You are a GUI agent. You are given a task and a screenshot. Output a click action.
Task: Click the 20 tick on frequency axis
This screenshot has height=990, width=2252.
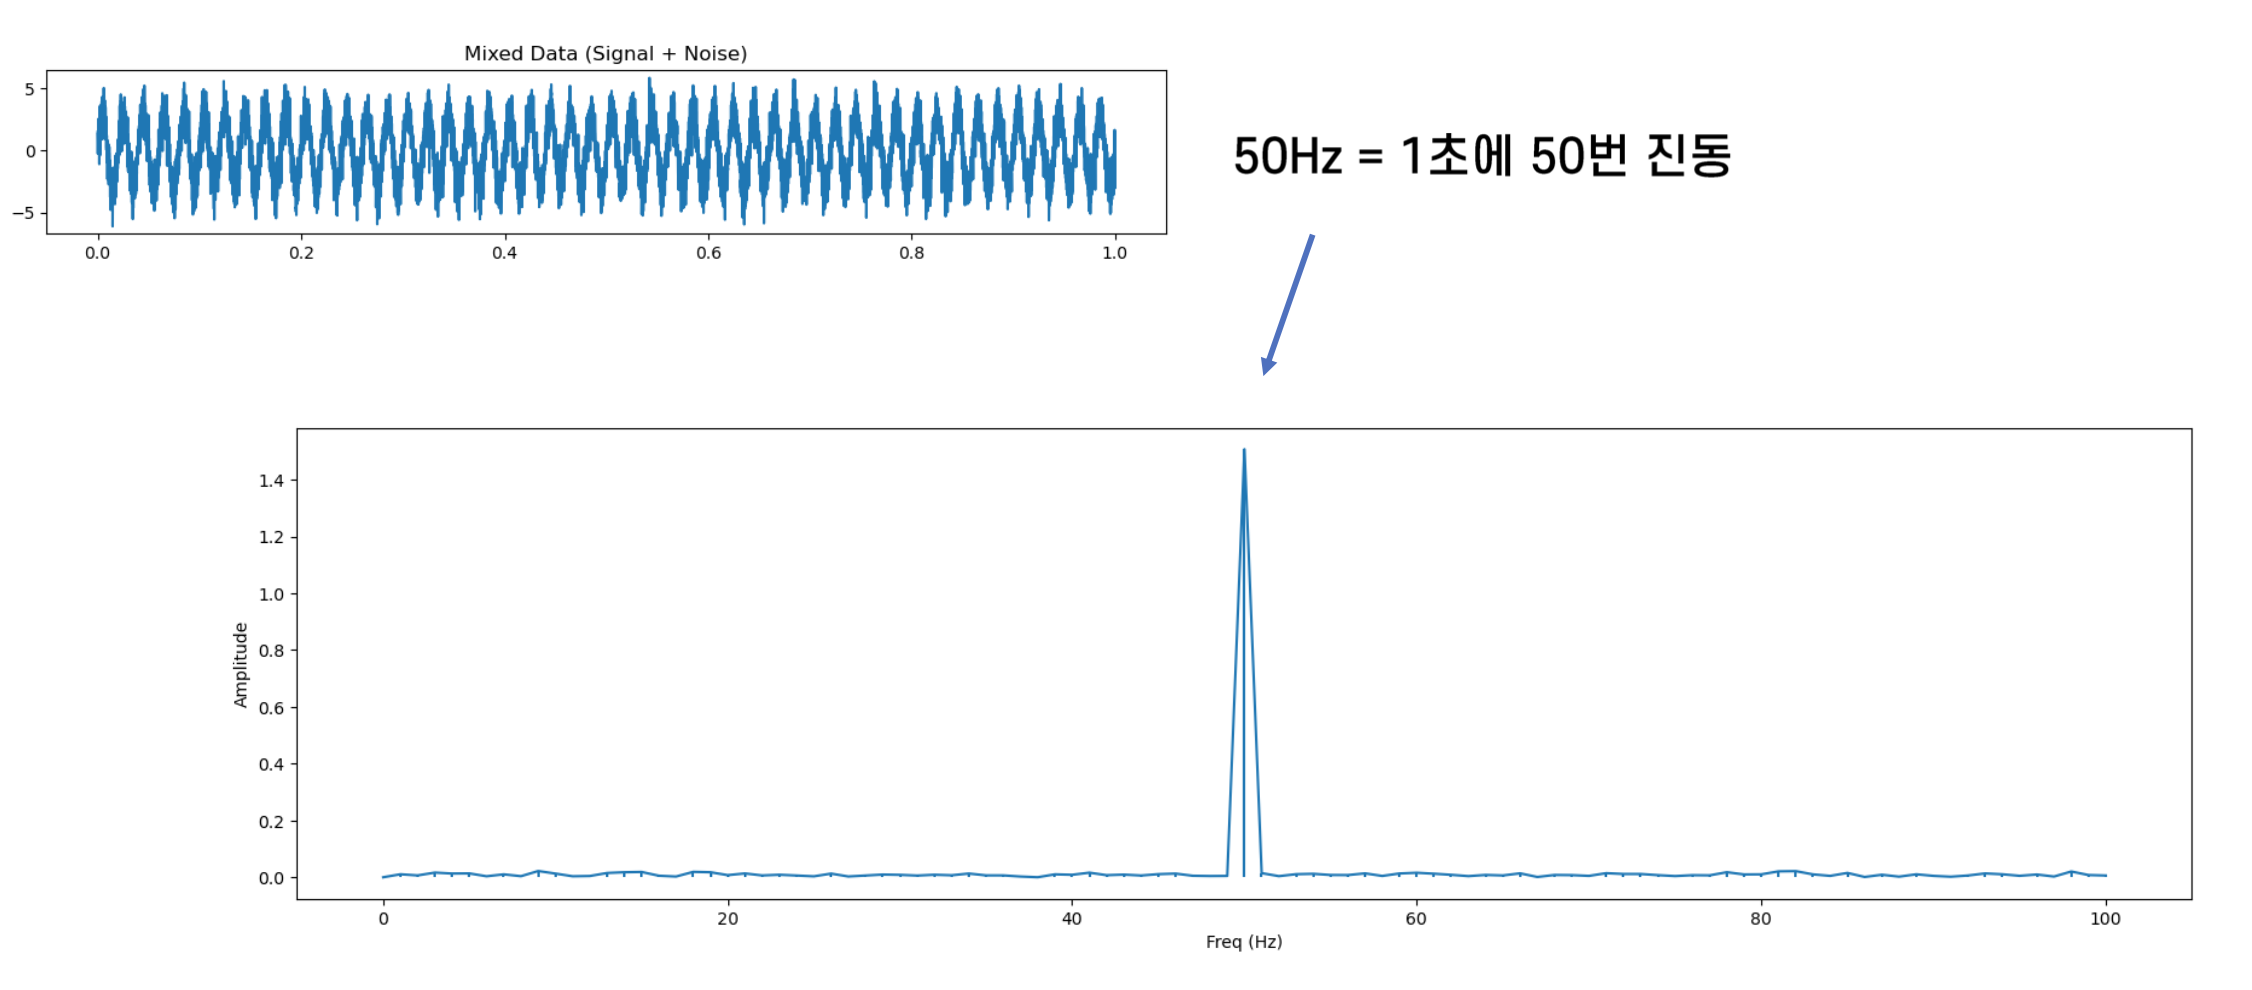click(728, 919)
